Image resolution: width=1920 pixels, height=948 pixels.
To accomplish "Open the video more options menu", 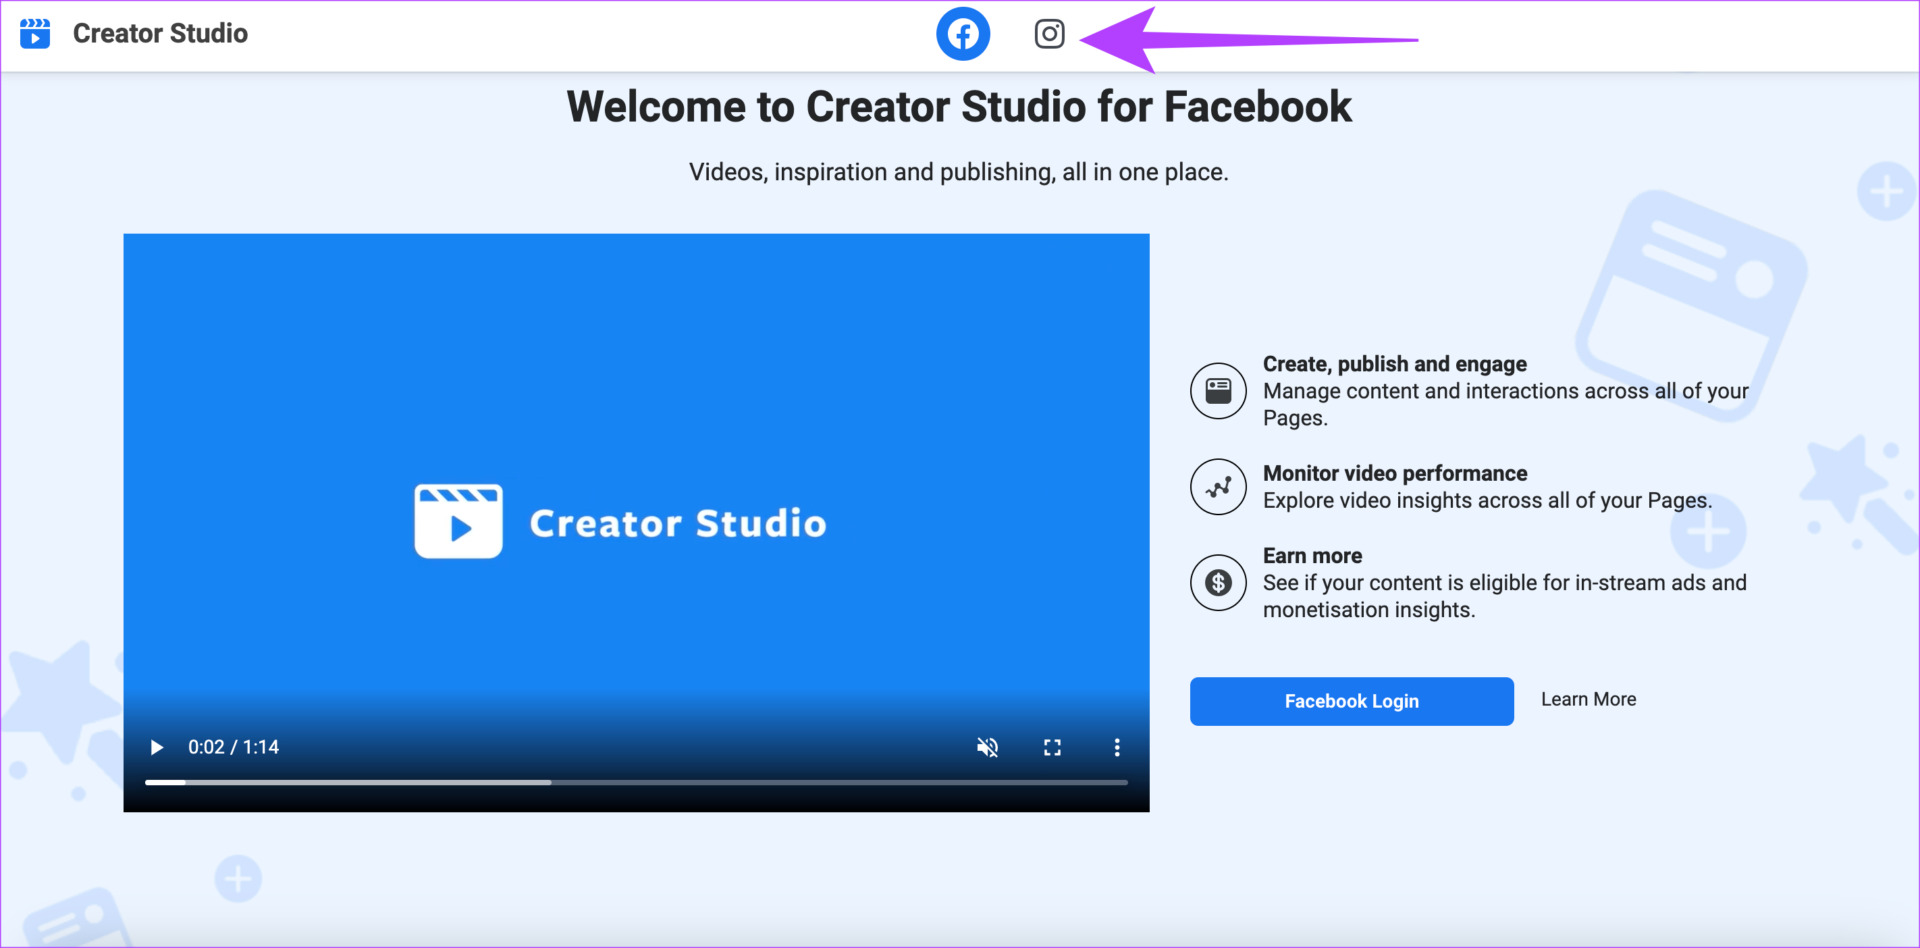I will [x=1117, y=747].
